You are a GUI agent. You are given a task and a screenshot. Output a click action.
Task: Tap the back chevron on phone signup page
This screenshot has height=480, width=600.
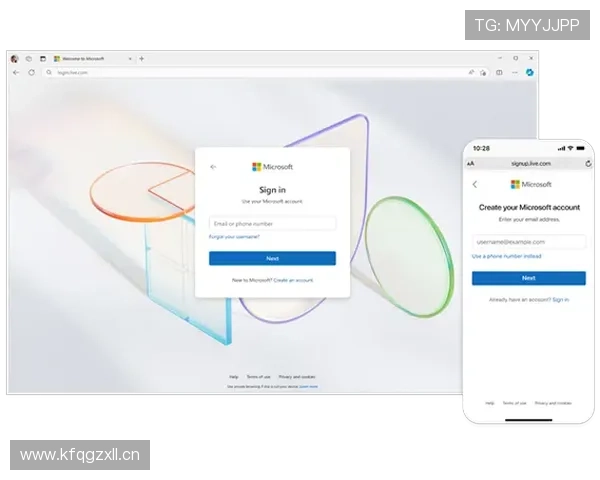tap(475, 184)
